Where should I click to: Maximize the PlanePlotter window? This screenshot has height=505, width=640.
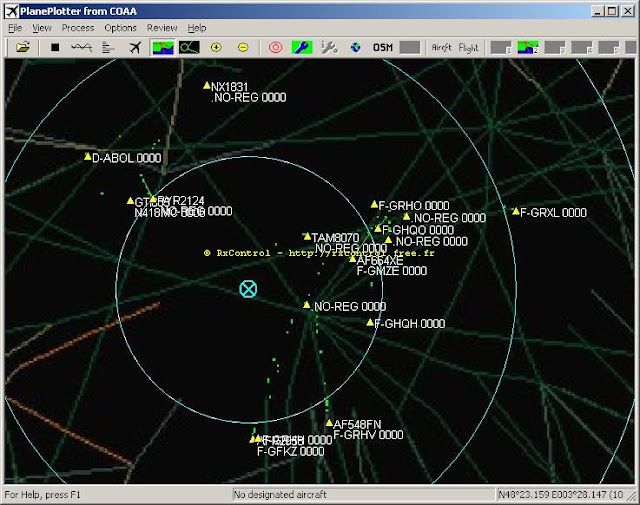(x=612, y=11)
